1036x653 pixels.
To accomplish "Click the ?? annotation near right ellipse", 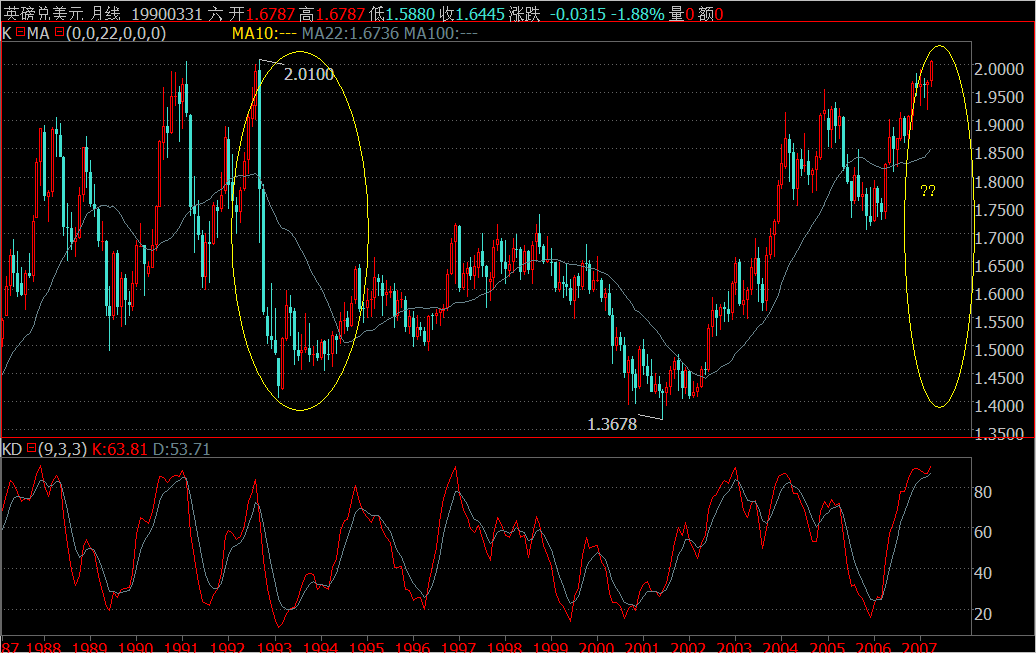I will pos(928,190).
